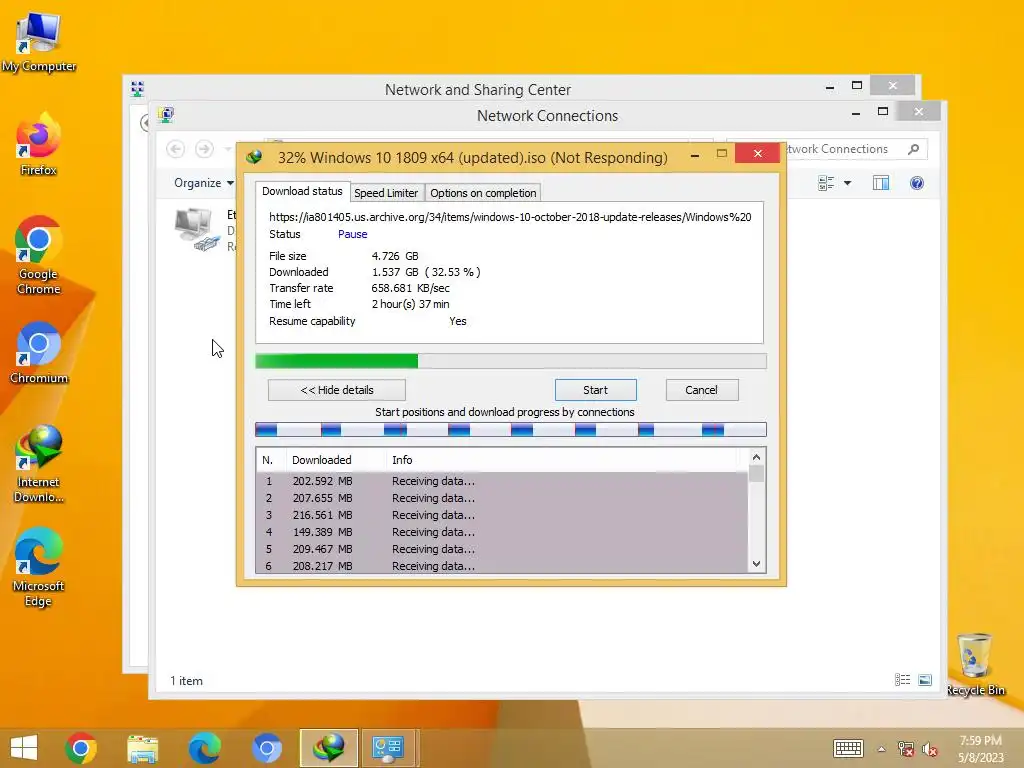1024x768 pixels.
Task: Switch to details view in status bar
Action: coord(902,680)
